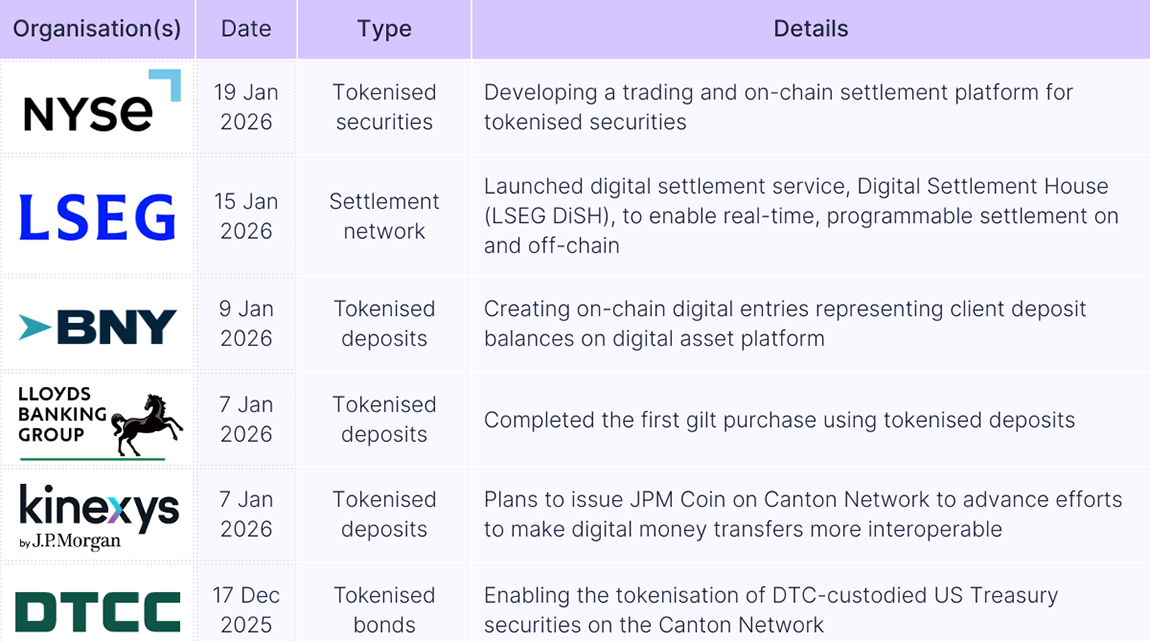Select the 19 Jan 2026 date cell
Image resolution: width=1150 pixels, height=641 pixels.
[246, 107]
